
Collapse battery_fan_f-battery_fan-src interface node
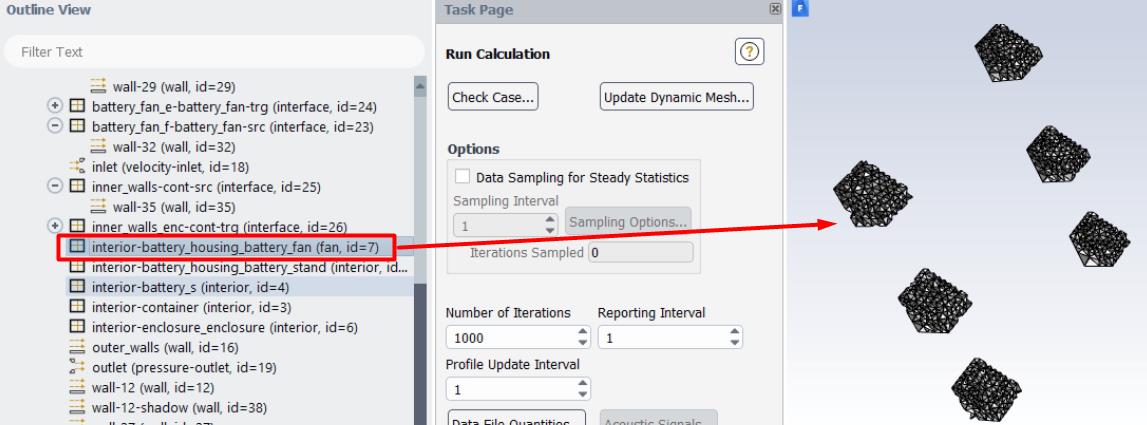click(55, 127)
